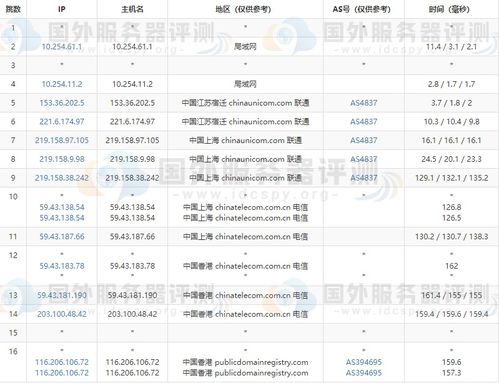
Task: Click IP link 59.43.183.78 in hop 12
Action: pos(62,266)
